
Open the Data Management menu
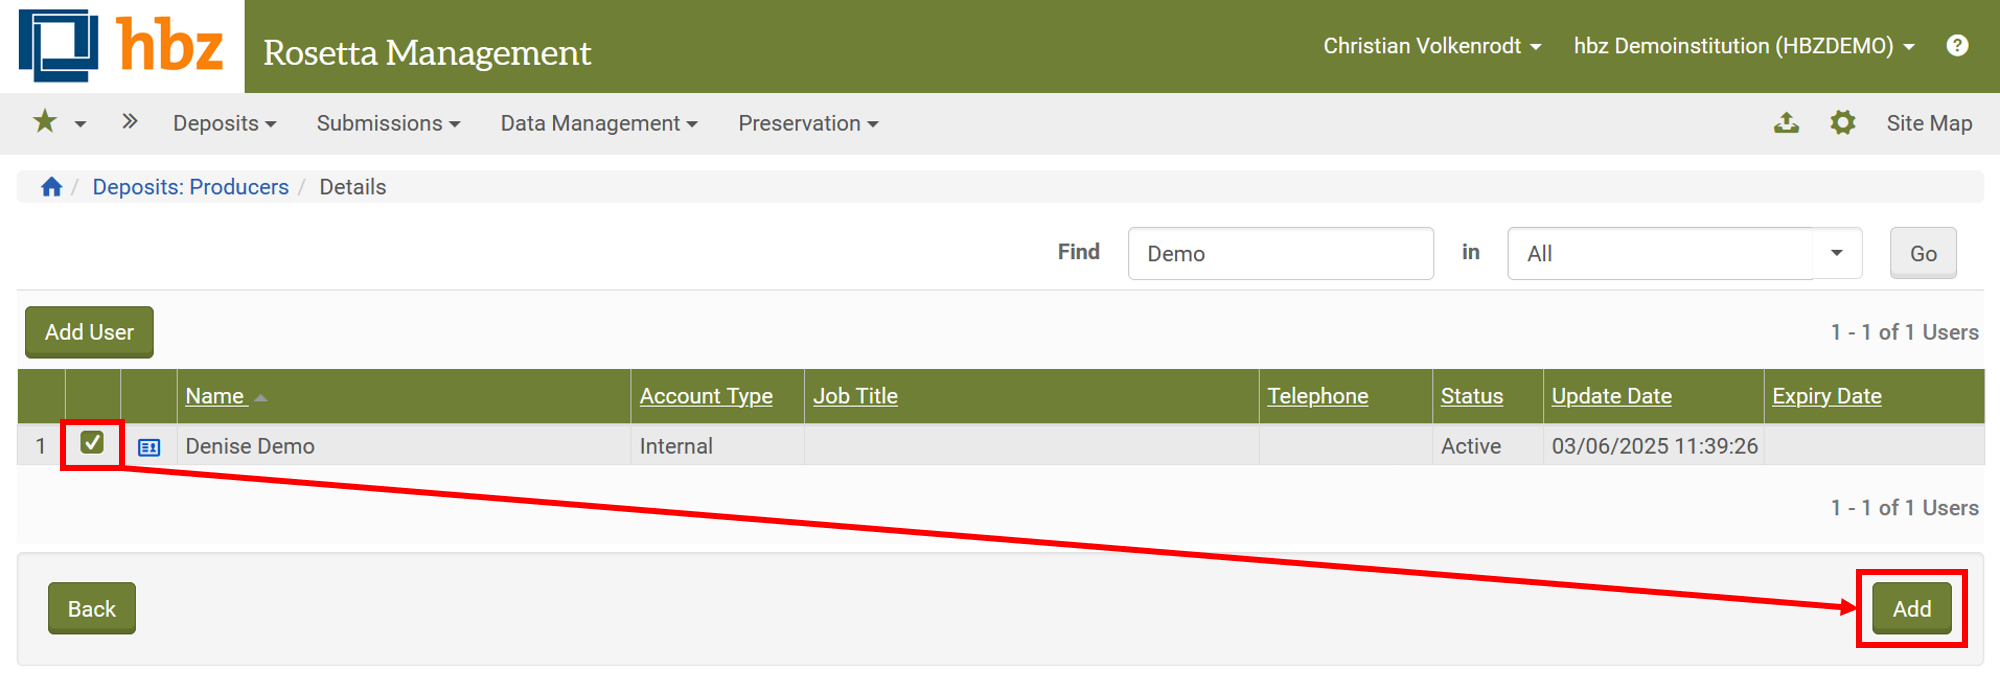598,123
